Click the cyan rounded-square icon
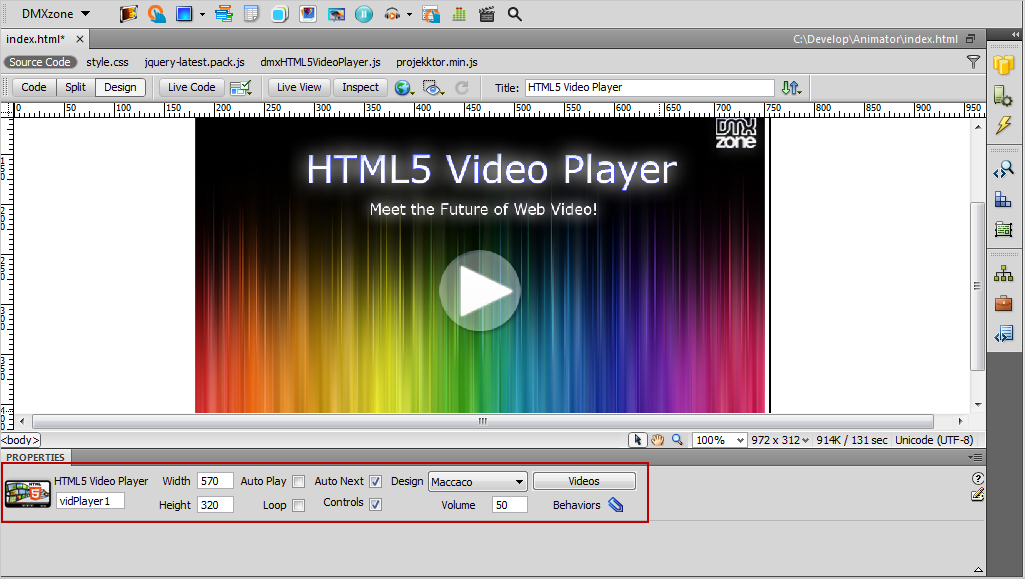This screenshot has height=579, width=1025. point(280,14)
